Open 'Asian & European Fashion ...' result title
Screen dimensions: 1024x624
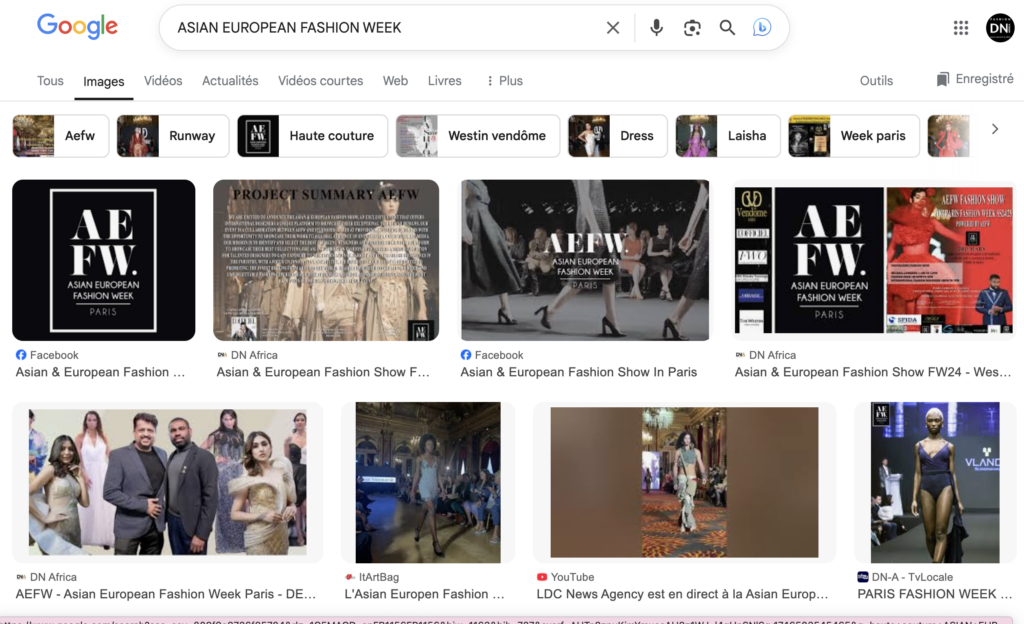tap(101, 372)
